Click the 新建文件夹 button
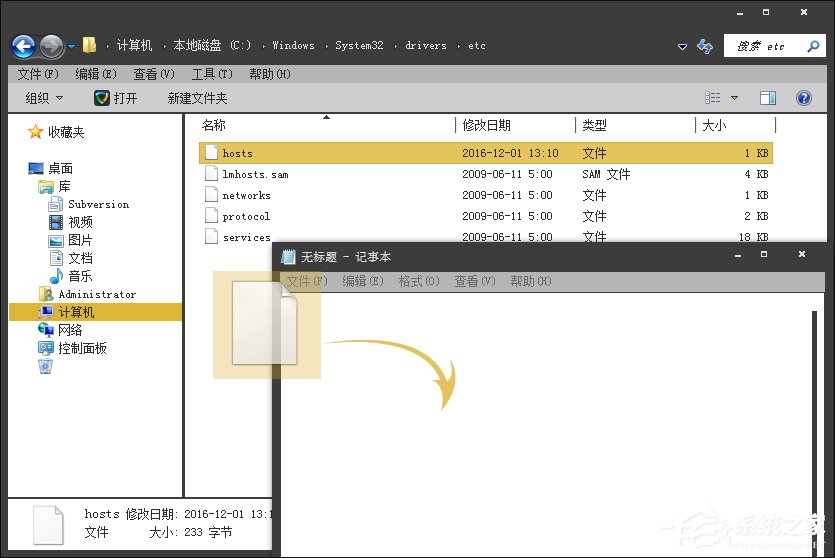Screen dimensions: 835x558 click(x=197, y=98)
